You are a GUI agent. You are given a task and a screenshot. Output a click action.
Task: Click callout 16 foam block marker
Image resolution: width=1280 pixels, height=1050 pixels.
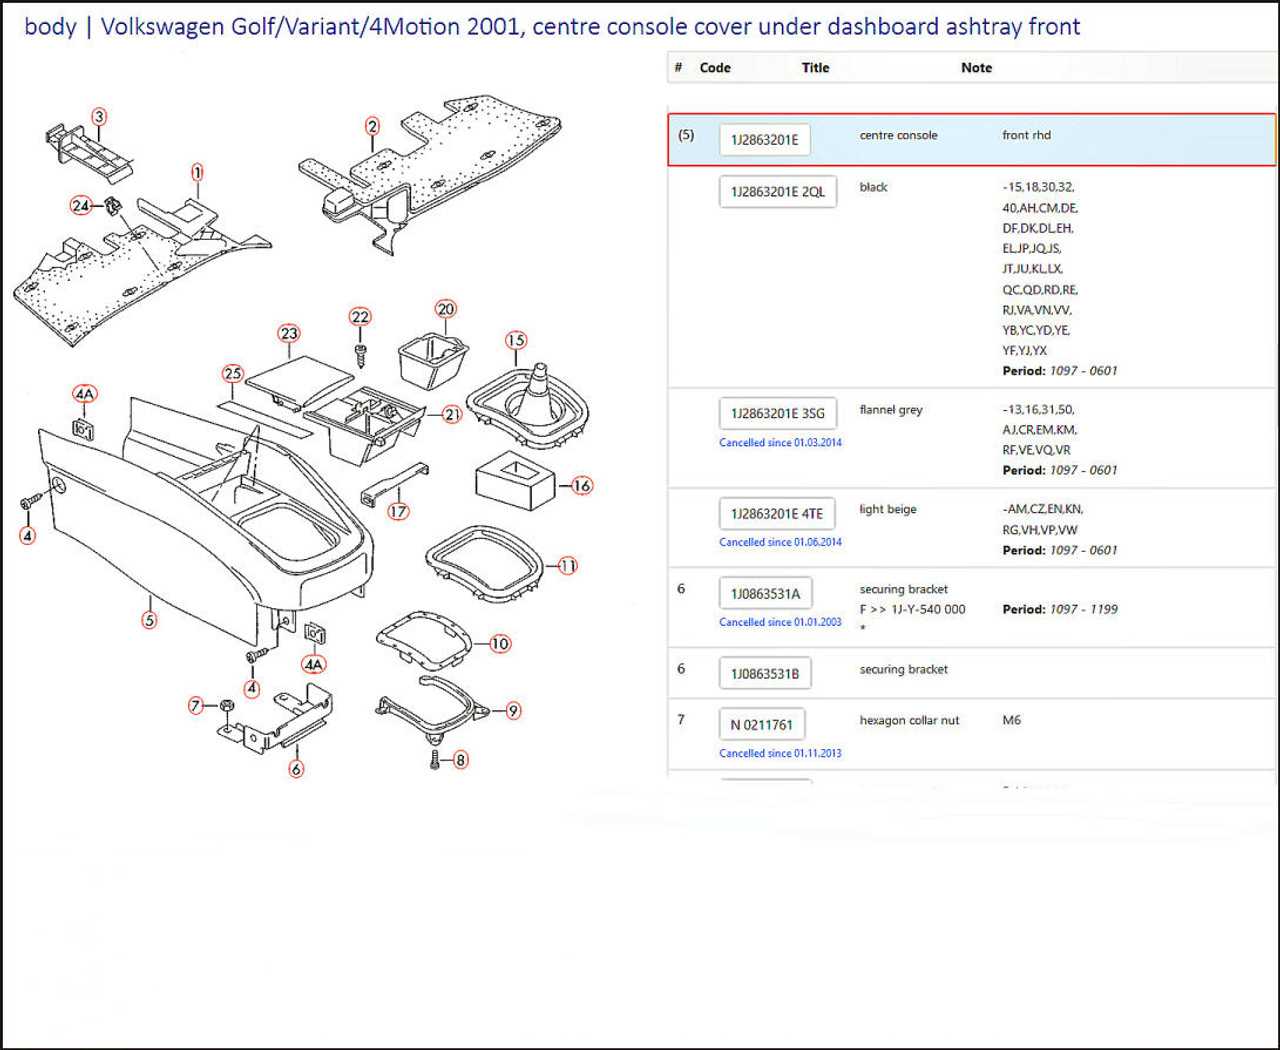[x=582, y=486]
